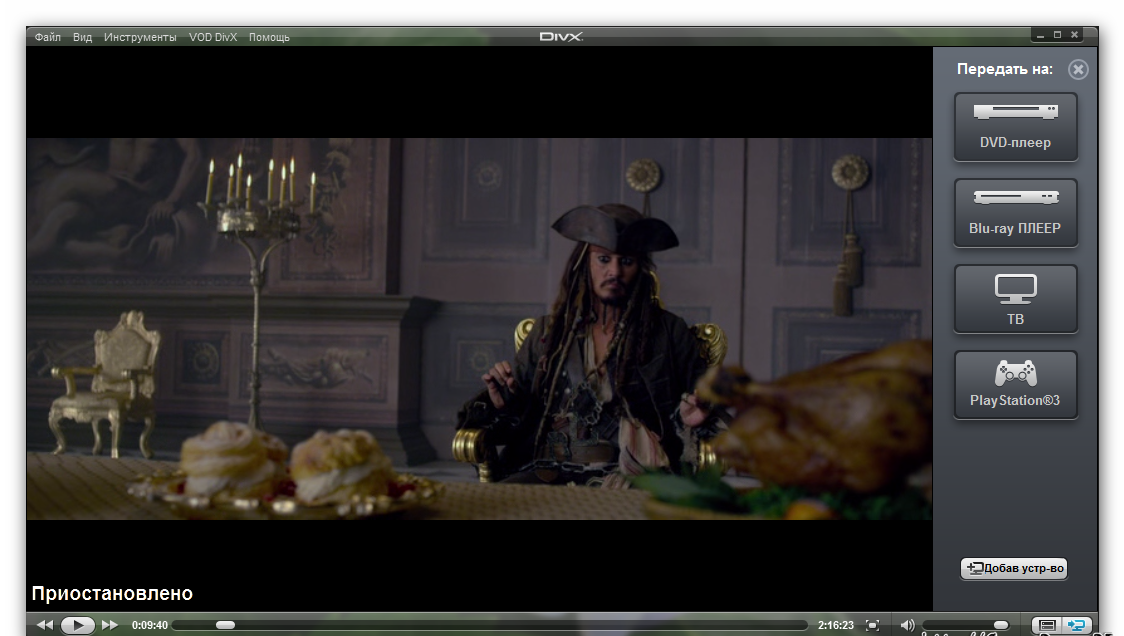
Task: Click the total duration 2:16:23
Action: tap(836, 625)
